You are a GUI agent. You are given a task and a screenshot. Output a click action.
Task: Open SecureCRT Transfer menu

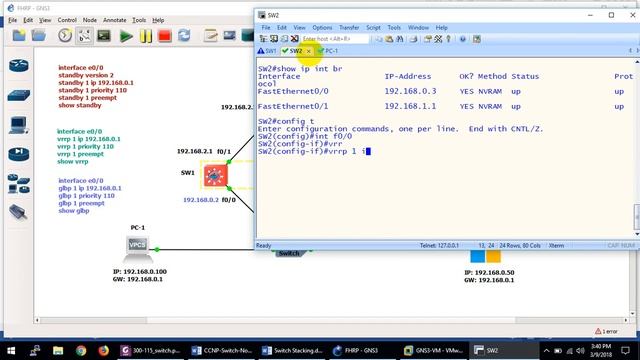click(349, 28)
